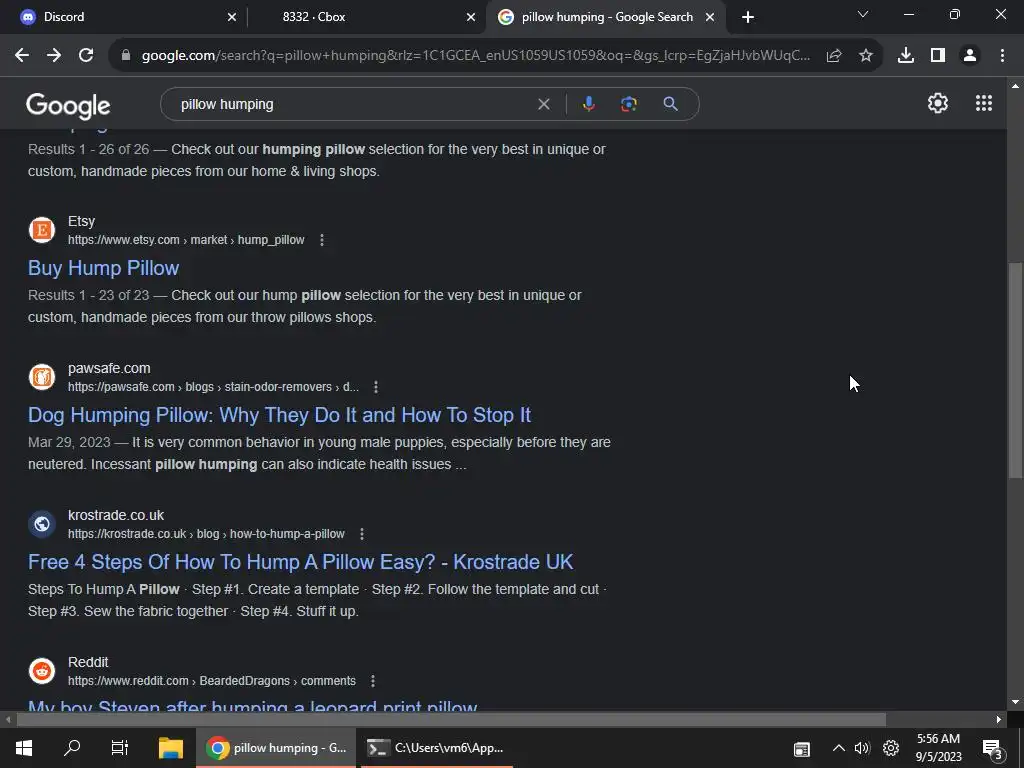
Task: Click the scroll-down arrow of vertical scrollbar
Action: (x=1015, y=703)
